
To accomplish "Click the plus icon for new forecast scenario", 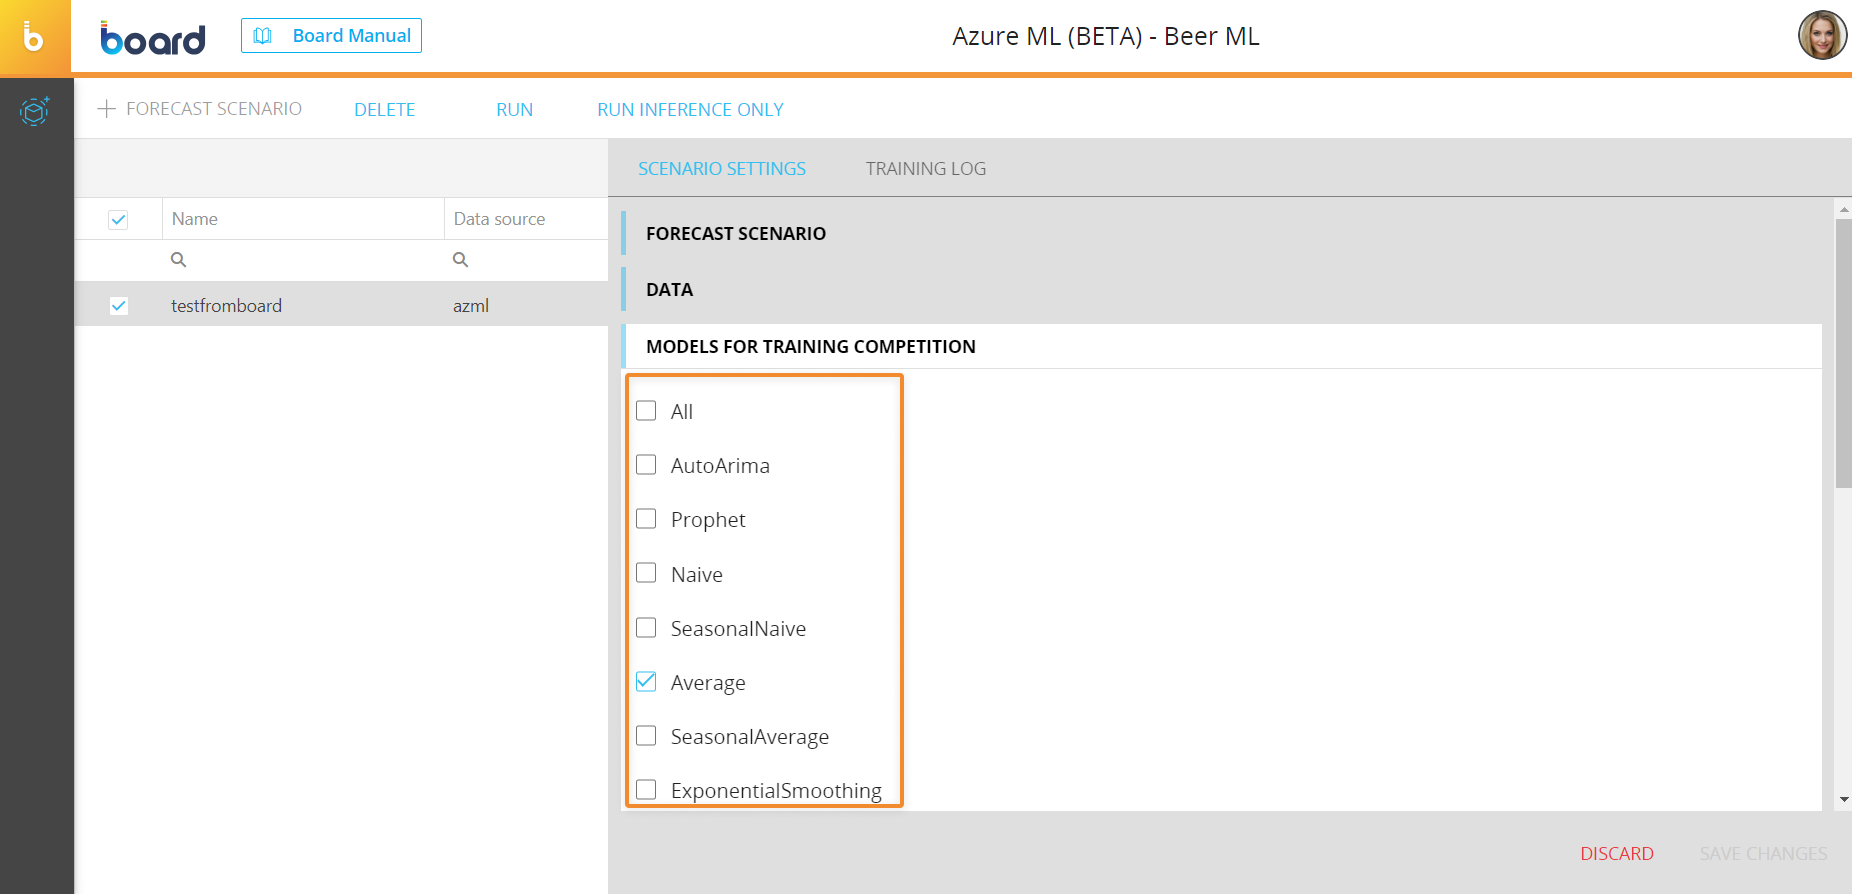I will point(106,108).
